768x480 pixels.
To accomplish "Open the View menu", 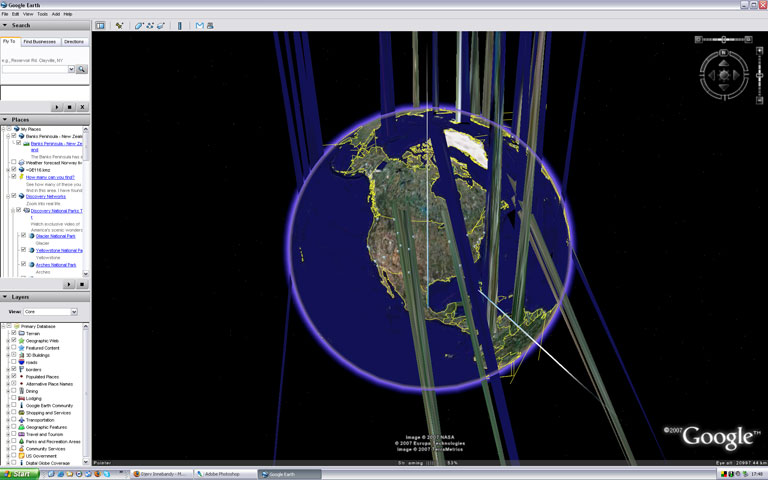I will click(x=28, y=14).
